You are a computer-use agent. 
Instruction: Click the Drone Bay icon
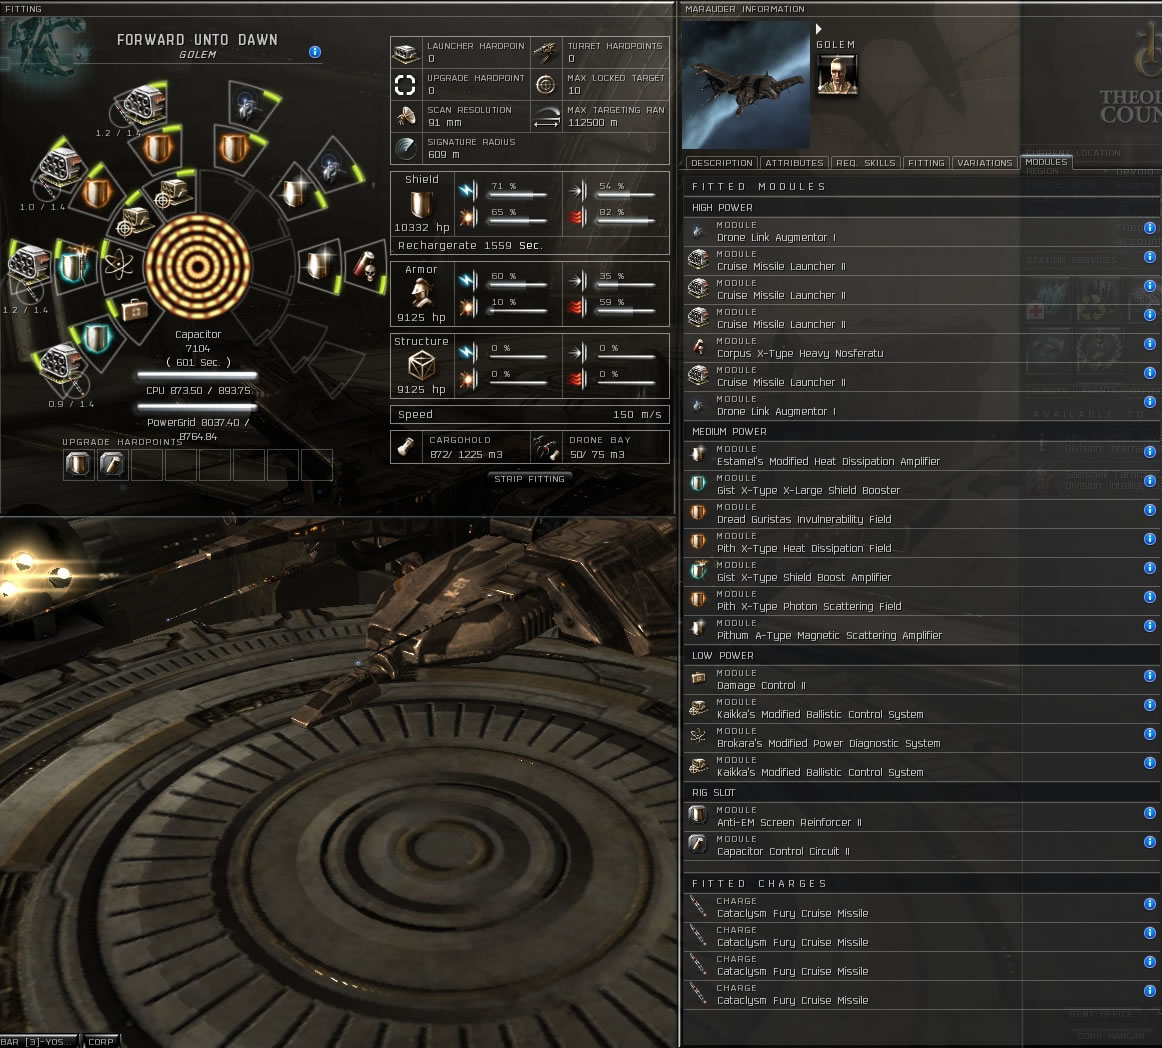pyautogui.click(x=546, y=447)
